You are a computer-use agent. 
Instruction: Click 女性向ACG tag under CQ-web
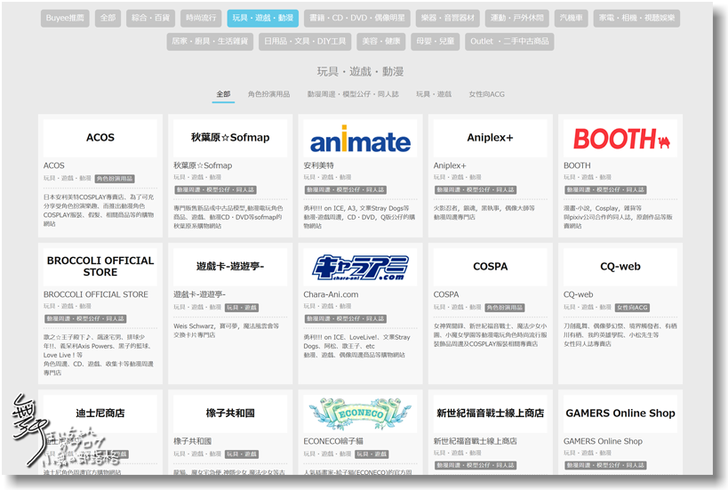tap(632, 307)
